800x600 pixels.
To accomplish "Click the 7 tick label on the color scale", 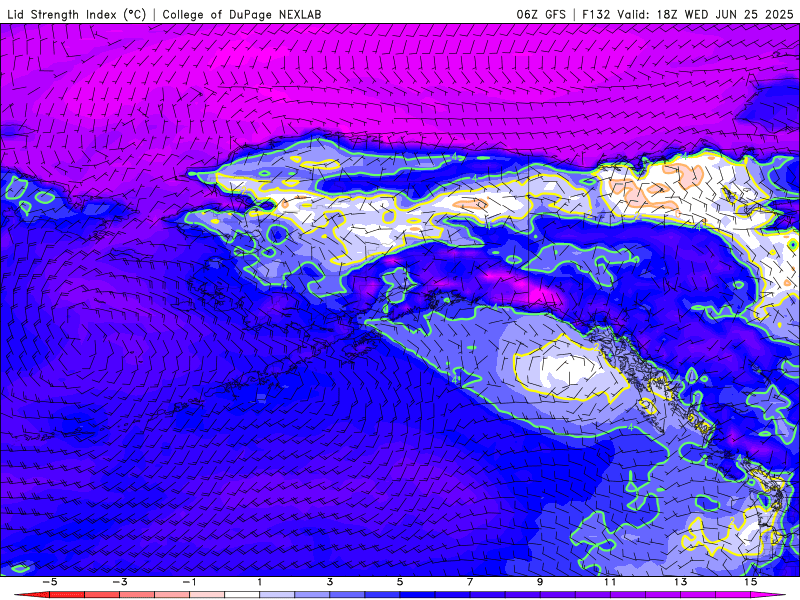I will pos(470,582).
